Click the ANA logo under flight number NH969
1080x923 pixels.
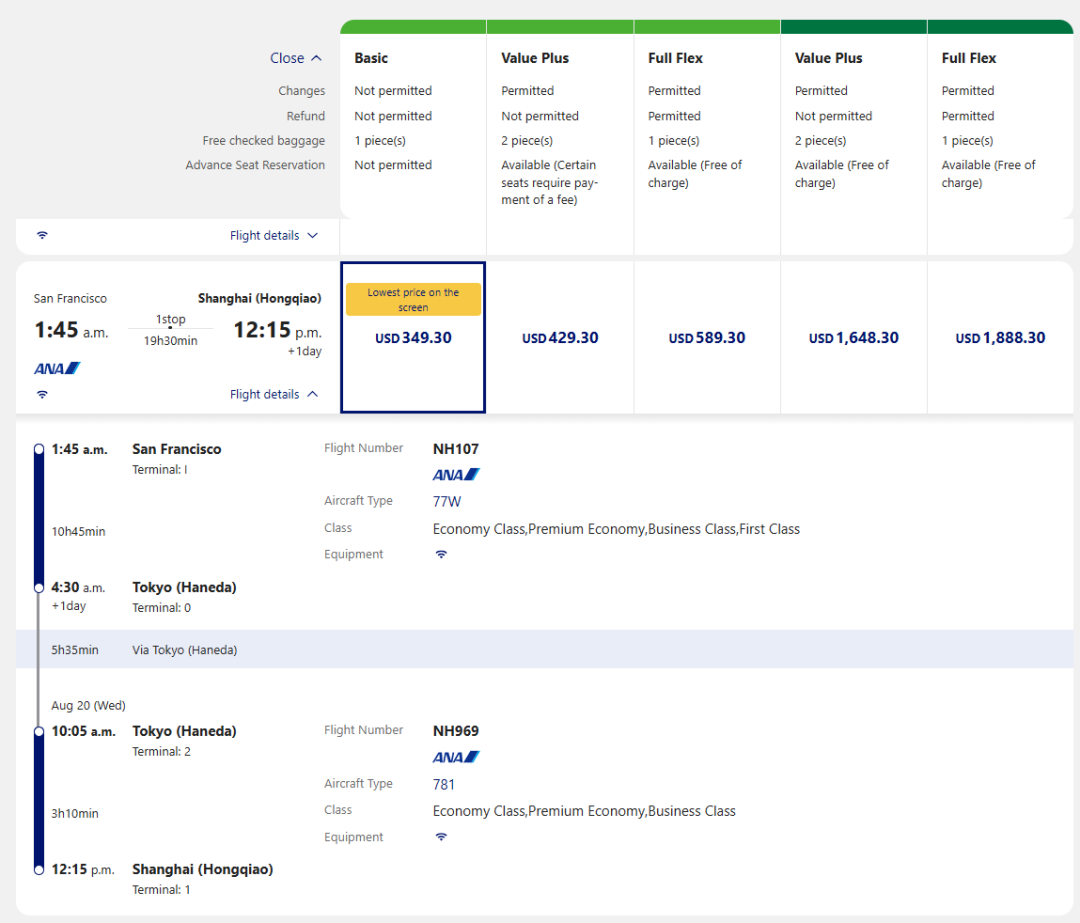[456, 757]
